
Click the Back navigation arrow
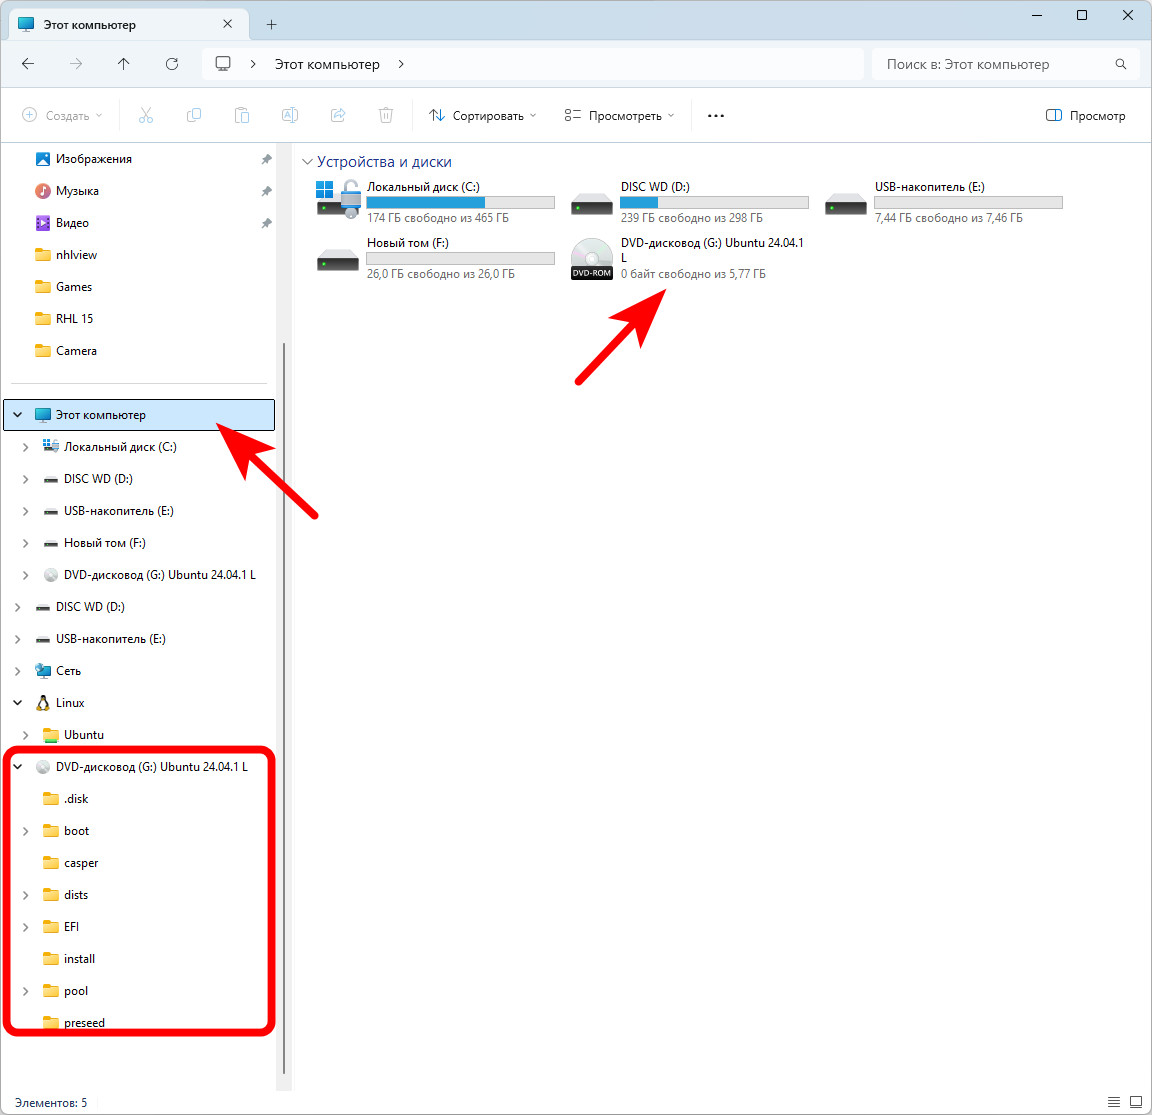point(28,63)
